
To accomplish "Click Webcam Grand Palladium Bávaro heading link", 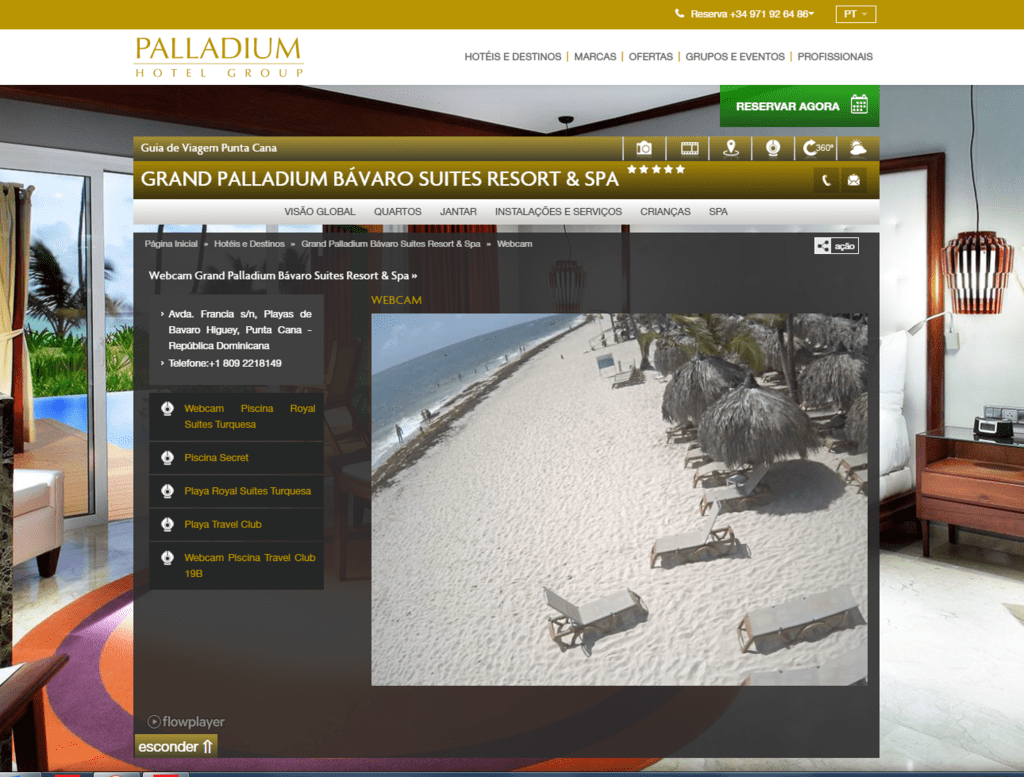I will 283,276.
